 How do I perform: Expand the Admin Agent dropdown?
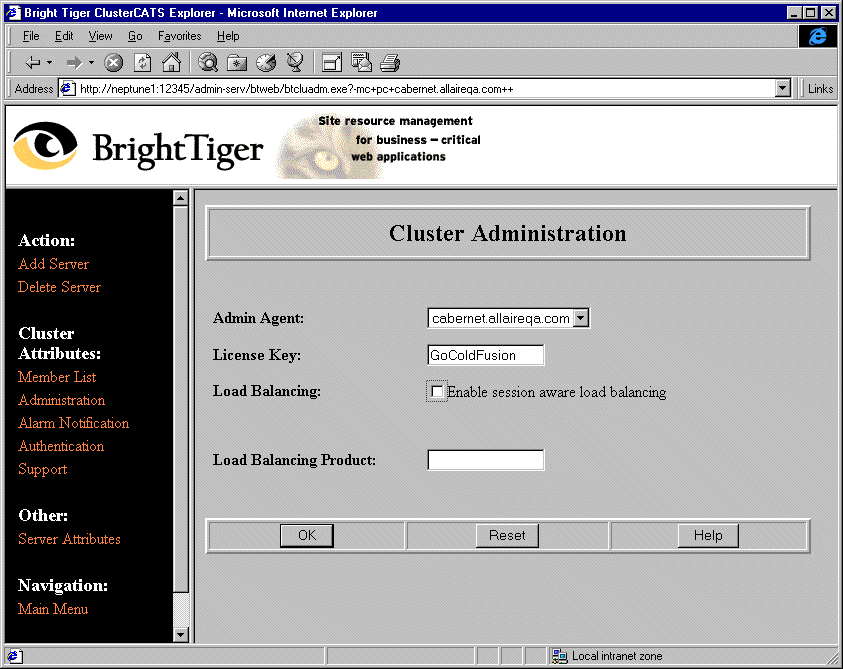[x=581, y=318]
